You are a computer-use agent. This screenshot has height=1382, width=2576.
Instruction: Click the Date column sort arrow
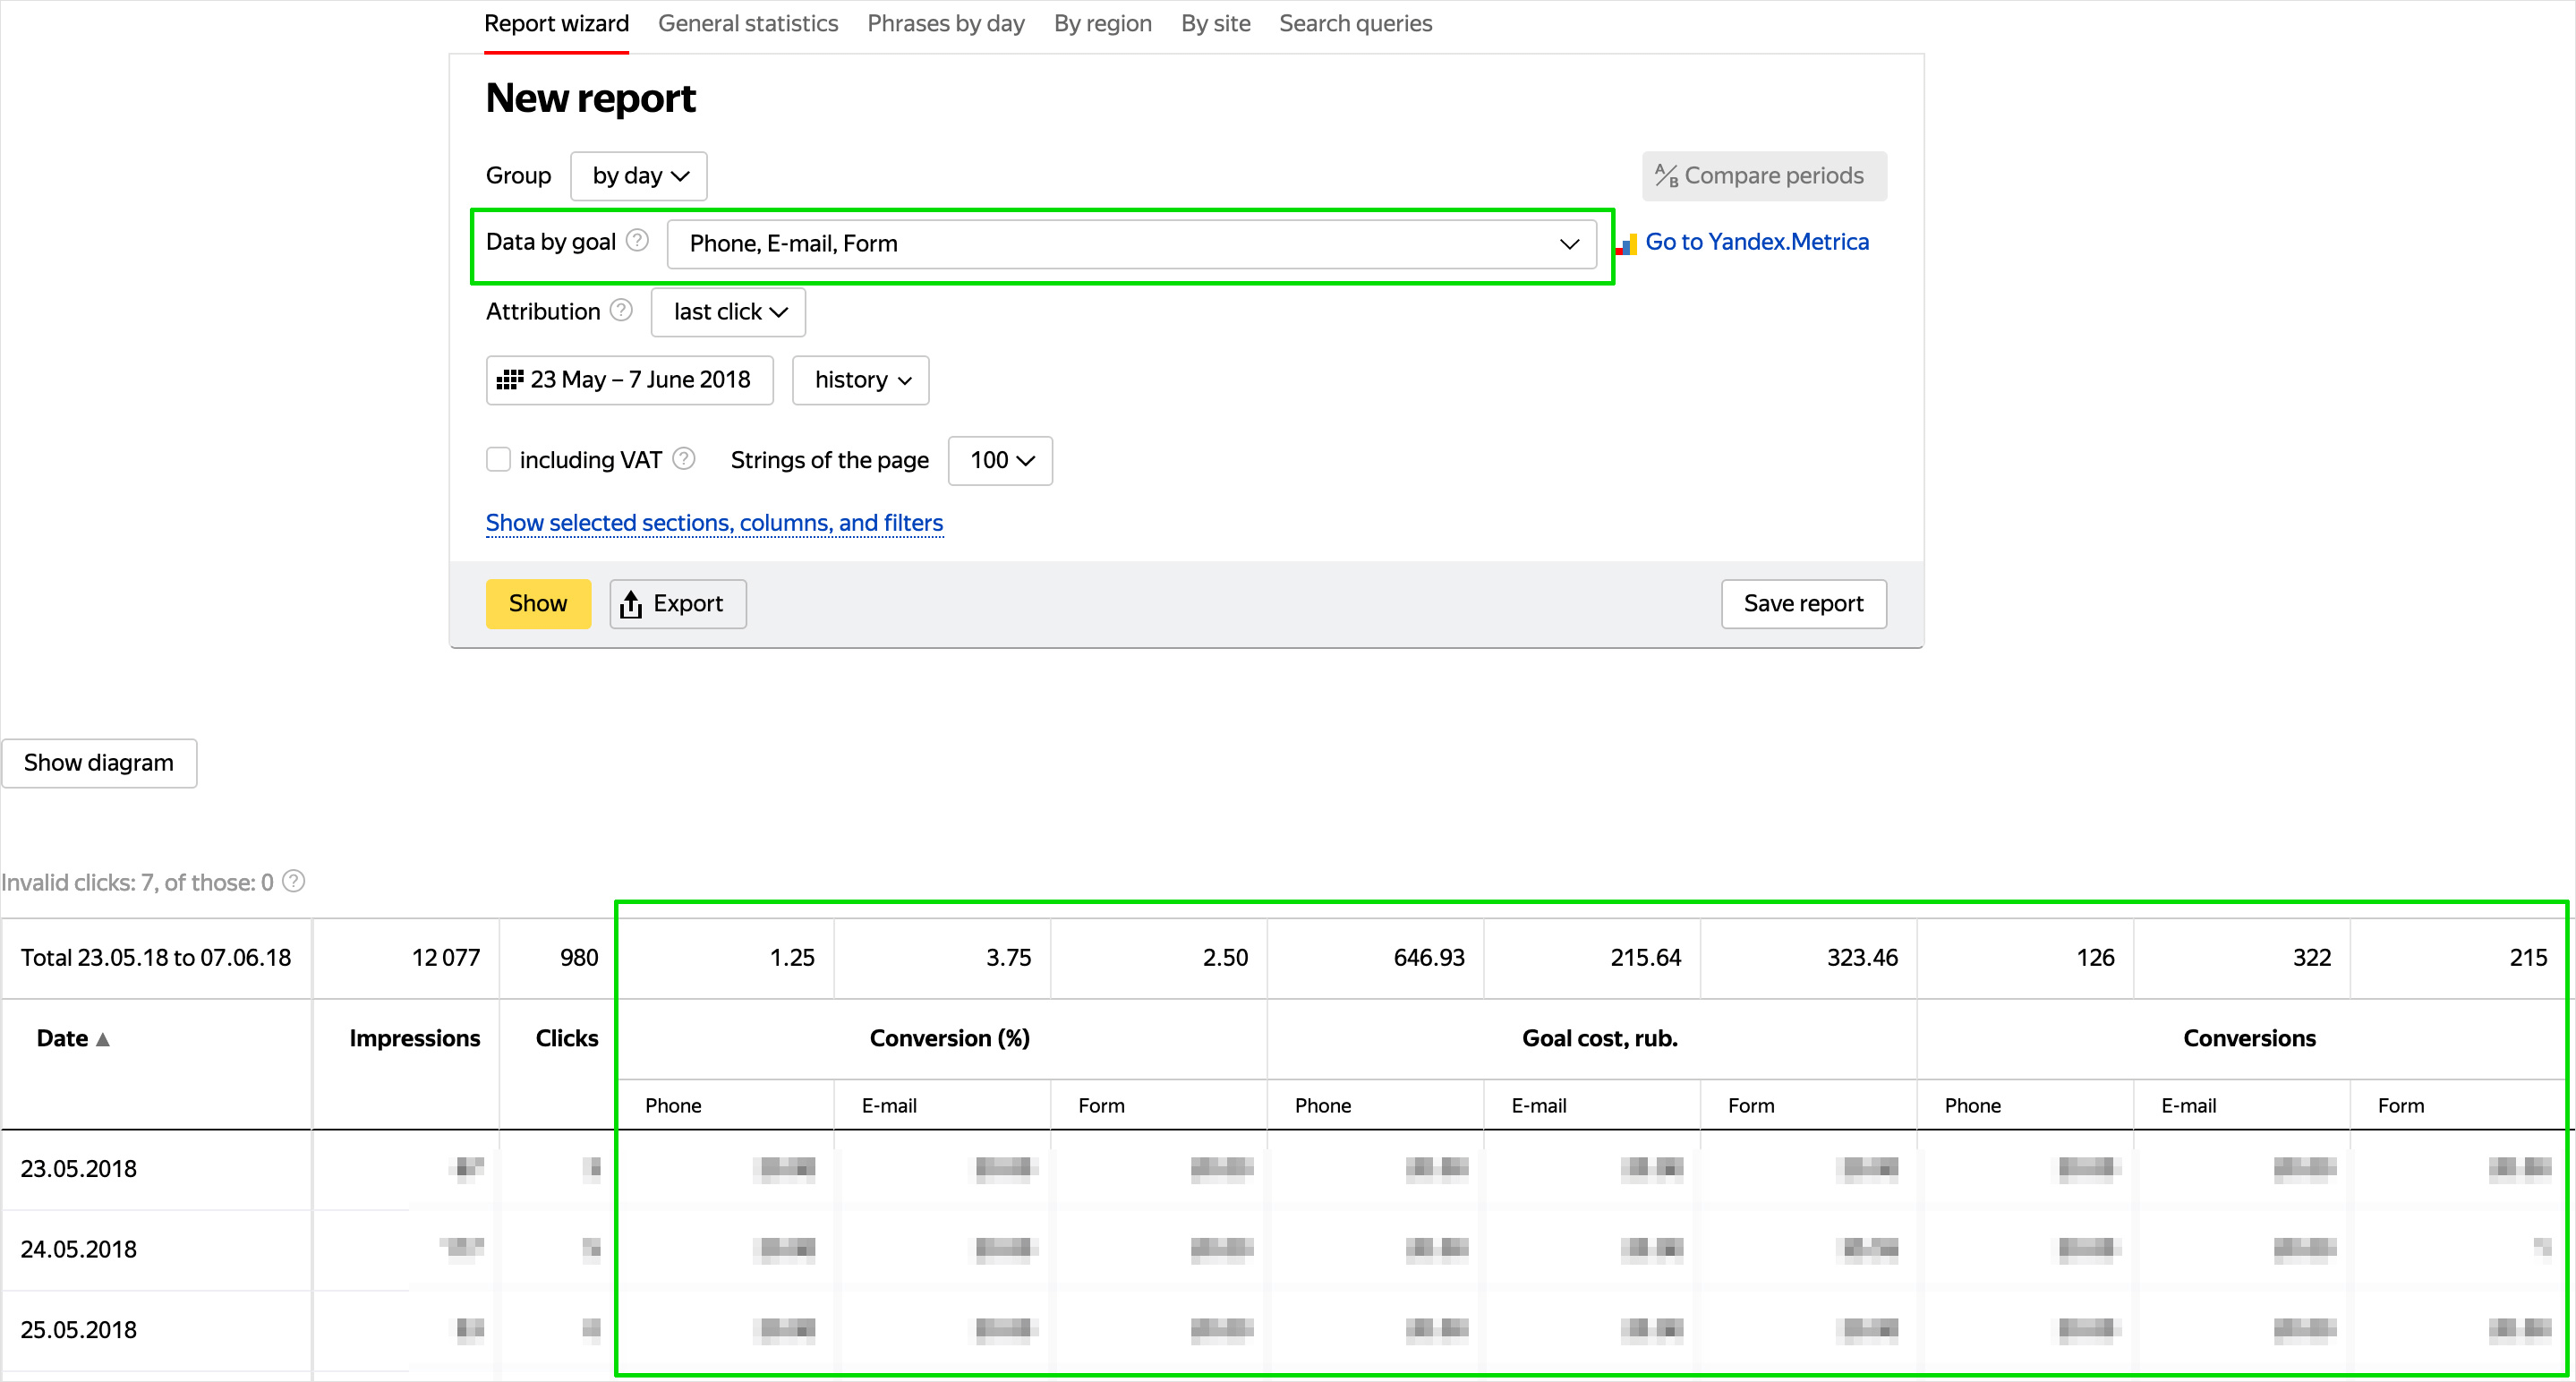tap(103, 1039)
